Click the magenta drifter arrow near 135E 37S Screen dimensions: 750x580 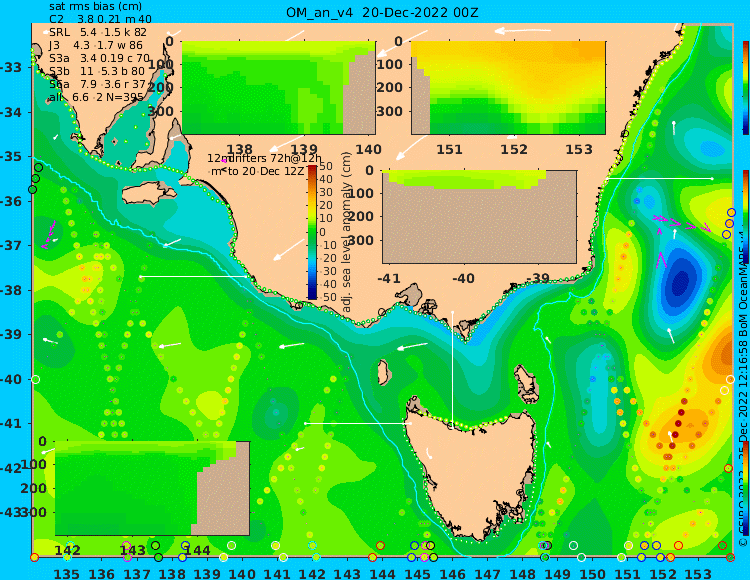point(49,234)
